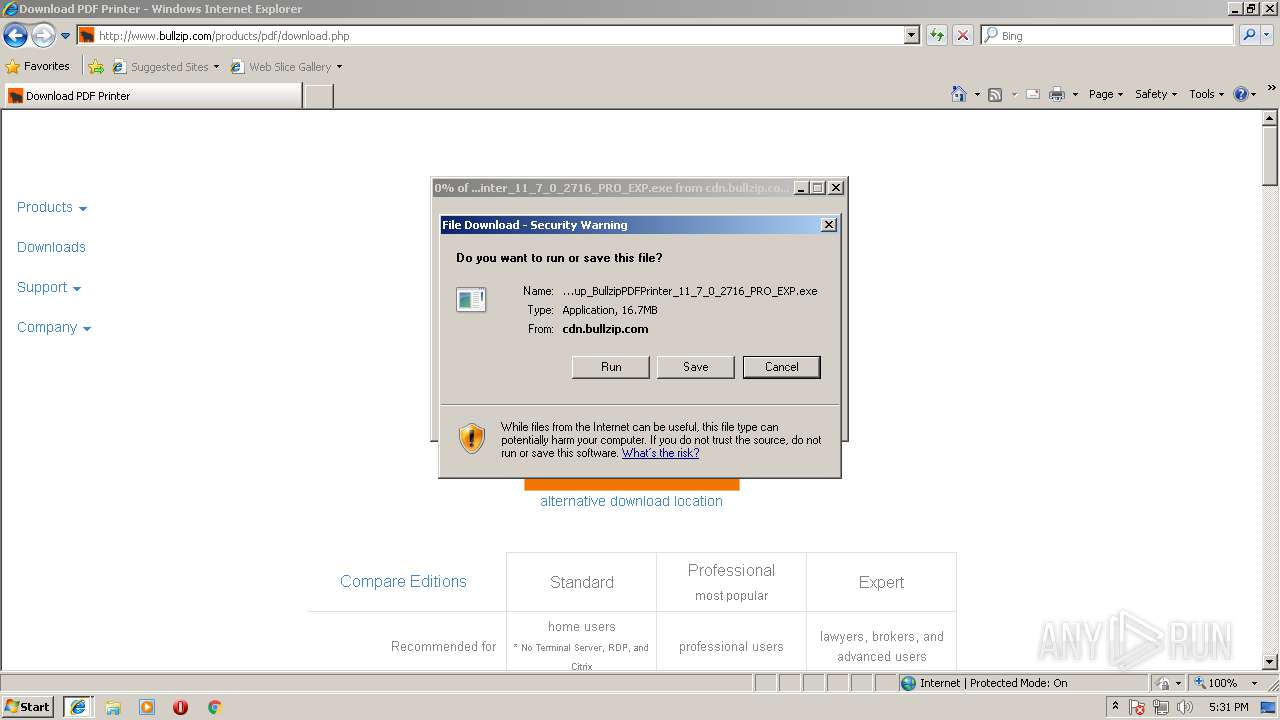Open Favorites star button
Viewport: 1280px width, 720px height.
pyautogui.click(x=38, y=66)
